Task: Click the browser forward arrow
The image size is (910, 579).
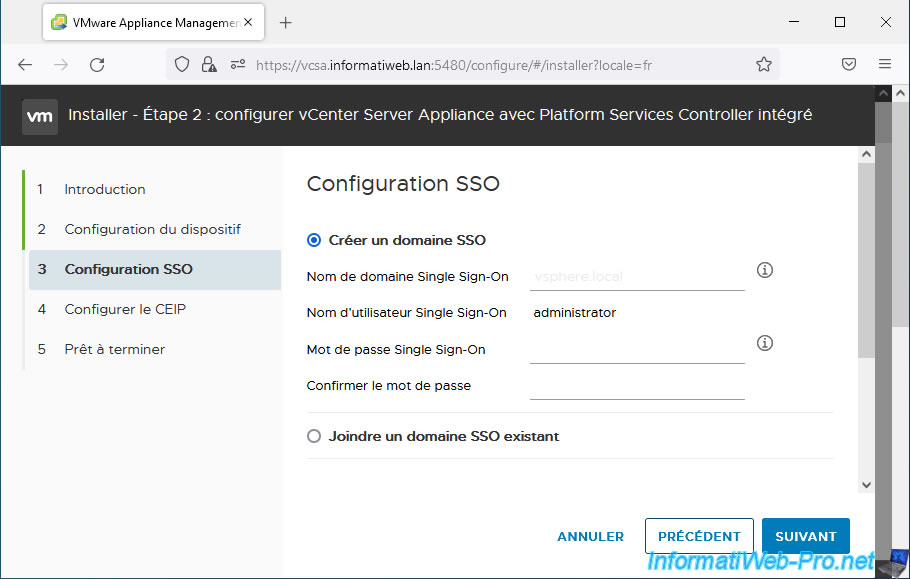Action: click(x=61, y=64)
